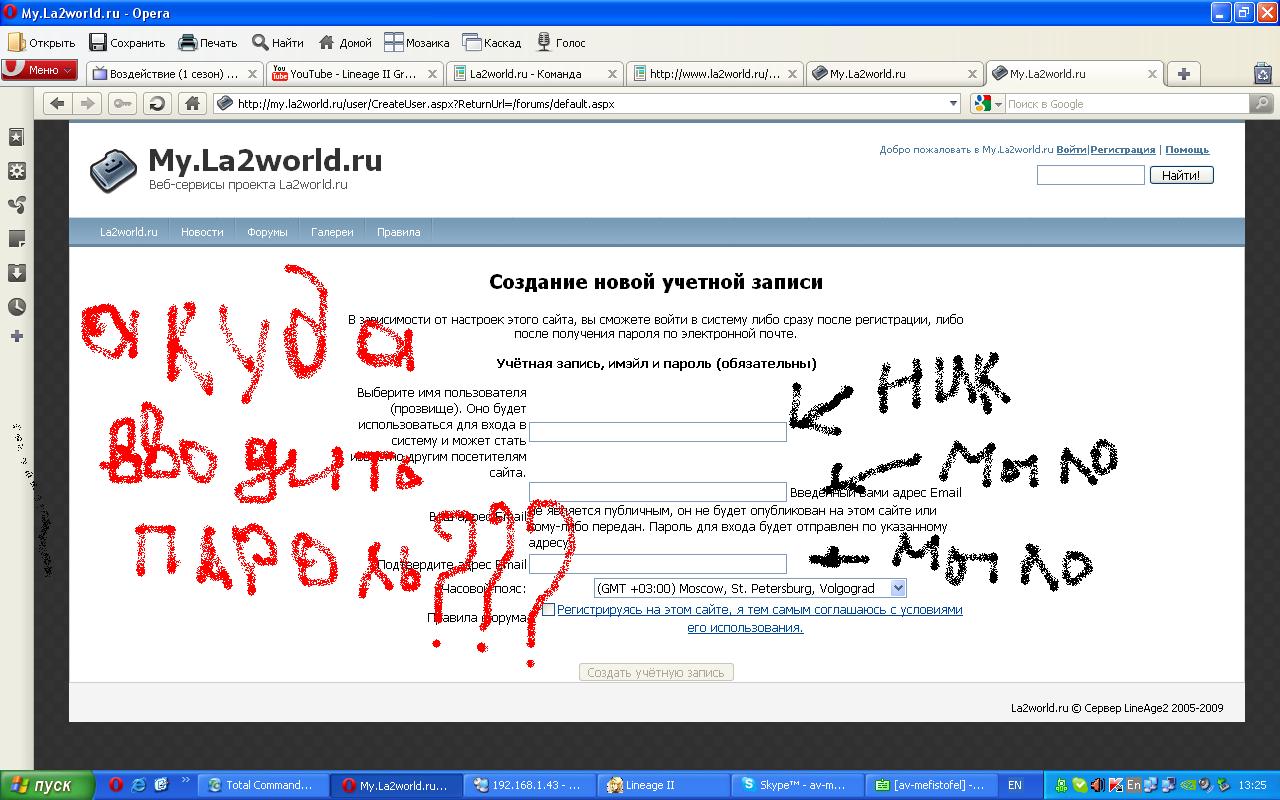Open the Opera Меню button
Screen dimensions: 1280x800
coord(39,70)
